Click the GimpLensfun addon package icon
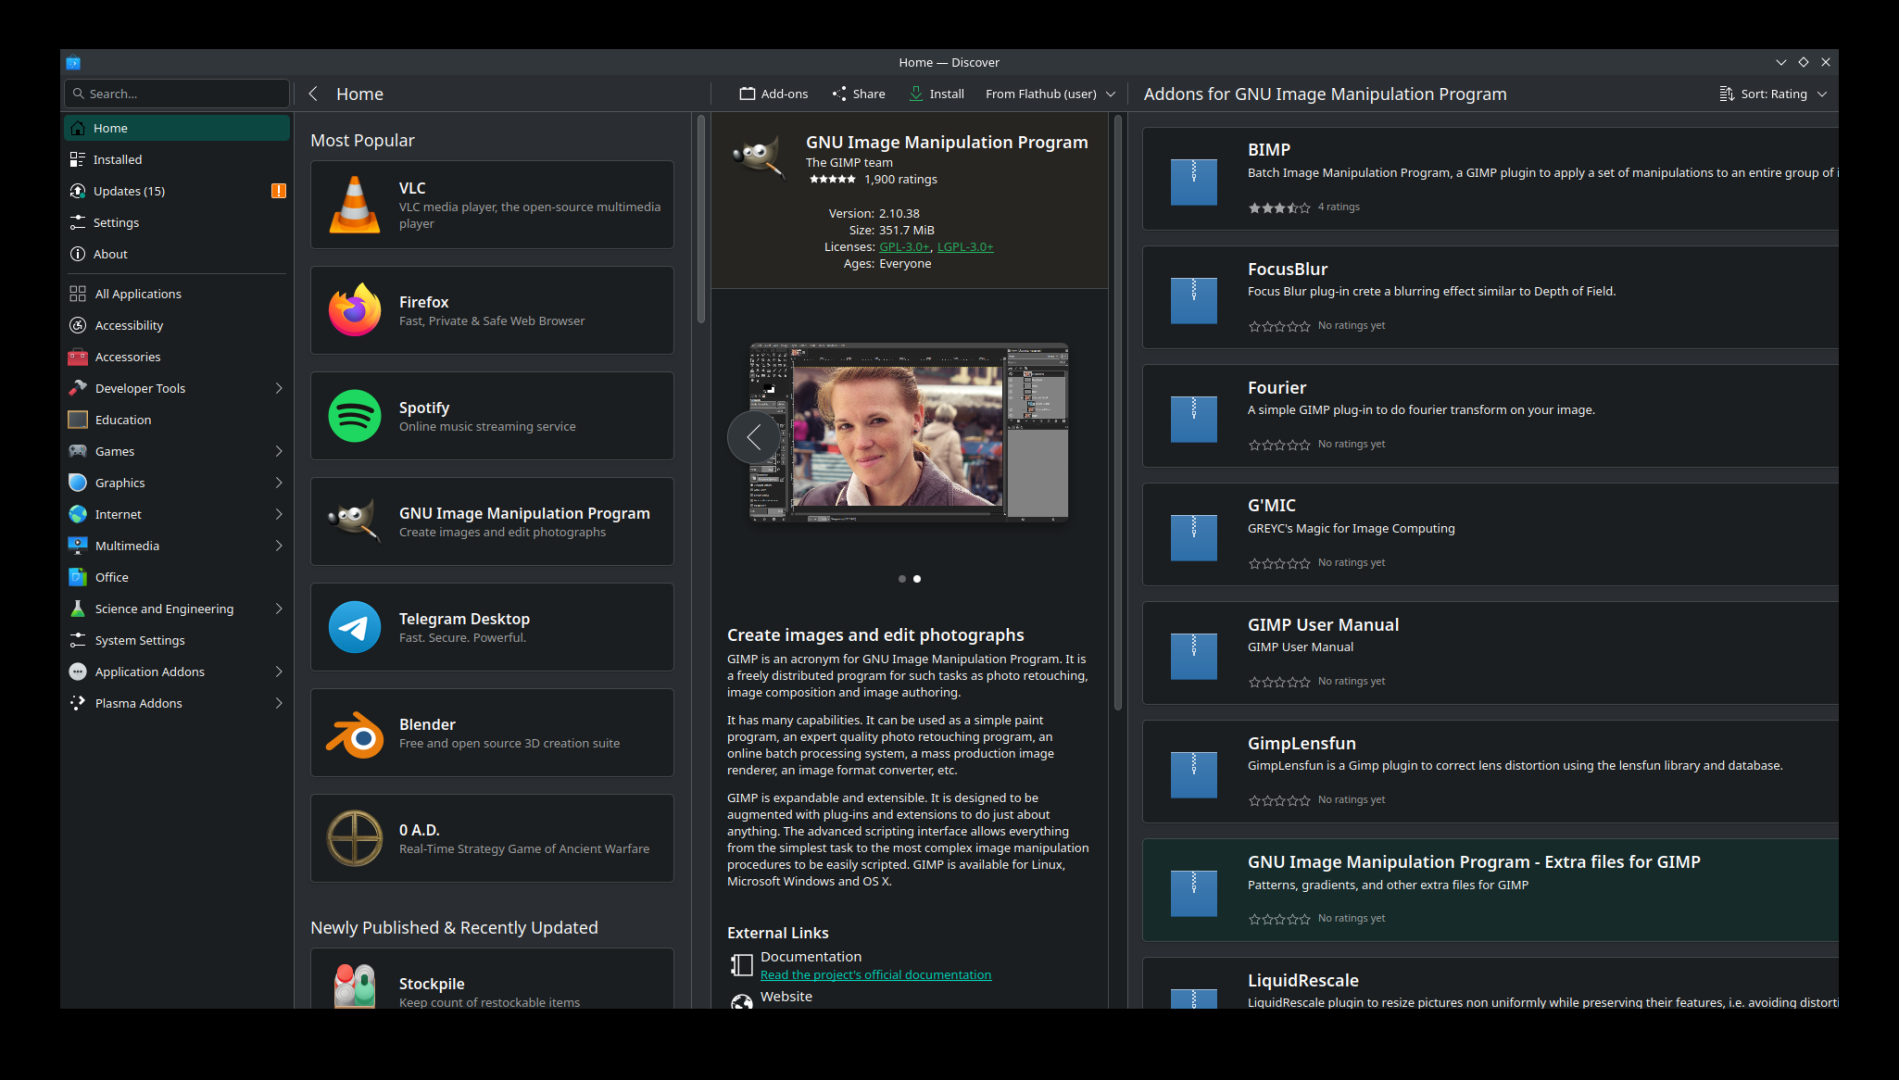Screen dimensions: 1899x1080 (x=1194, y=774)
